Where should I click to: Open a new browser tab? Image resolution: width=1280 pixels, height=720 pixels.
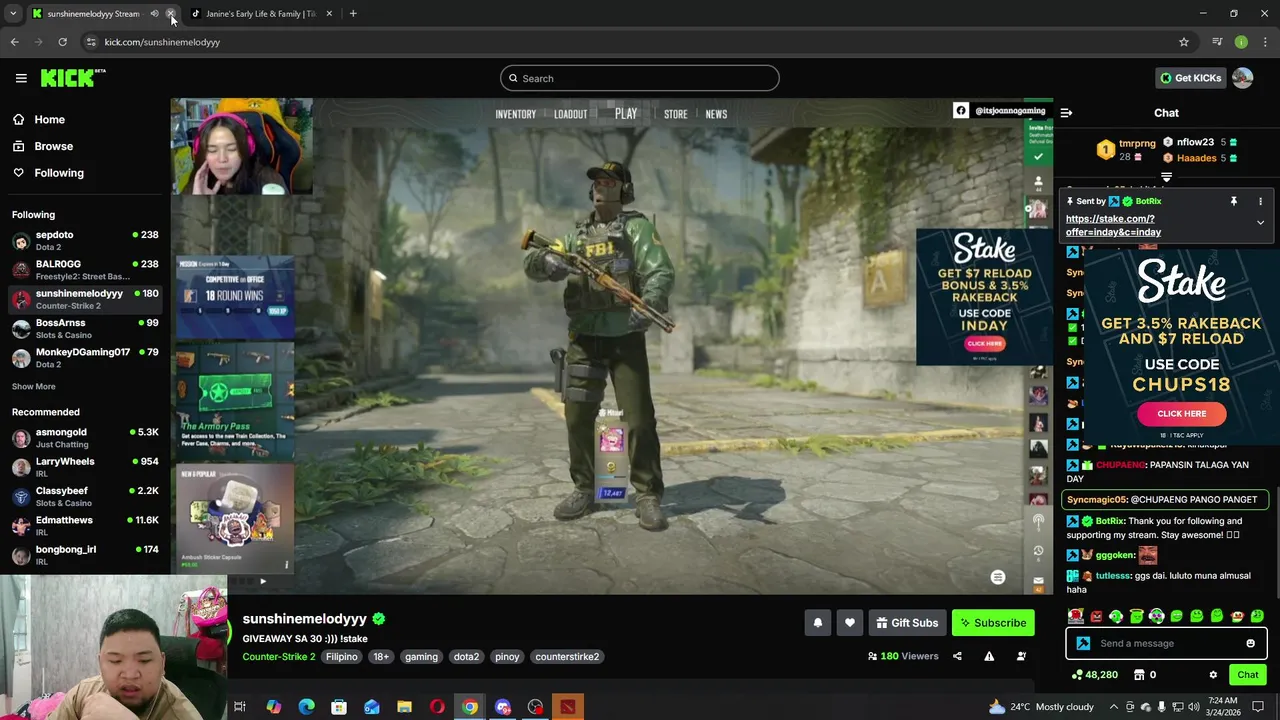(x=353, y=14)
